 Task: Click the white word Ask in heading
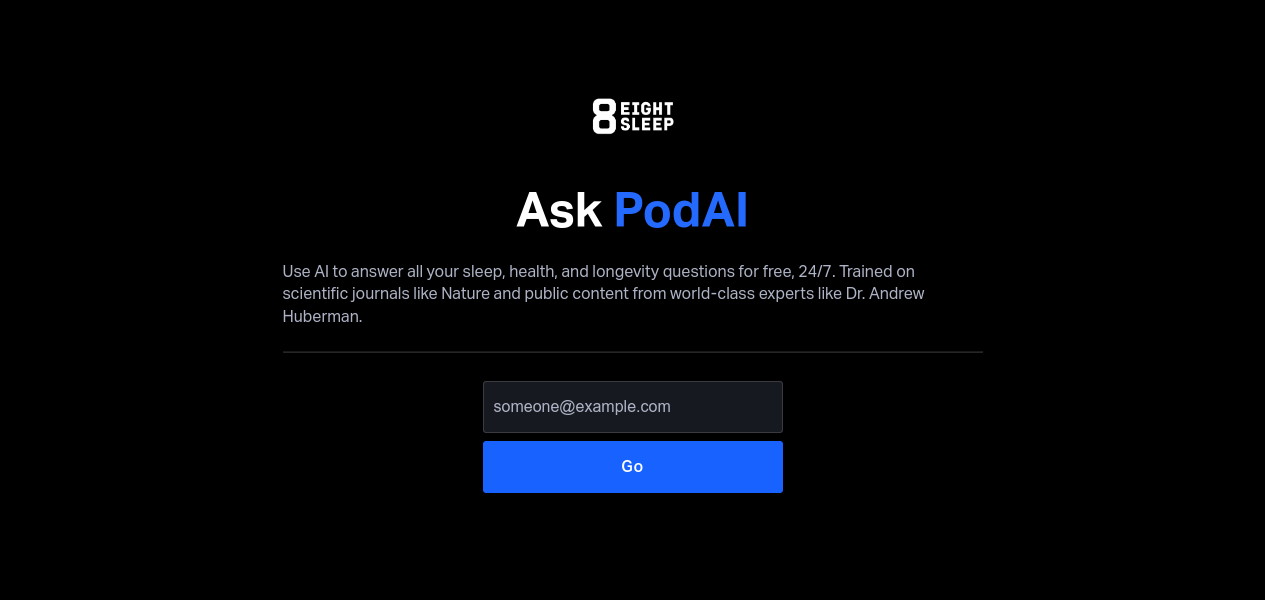[558, 211]
